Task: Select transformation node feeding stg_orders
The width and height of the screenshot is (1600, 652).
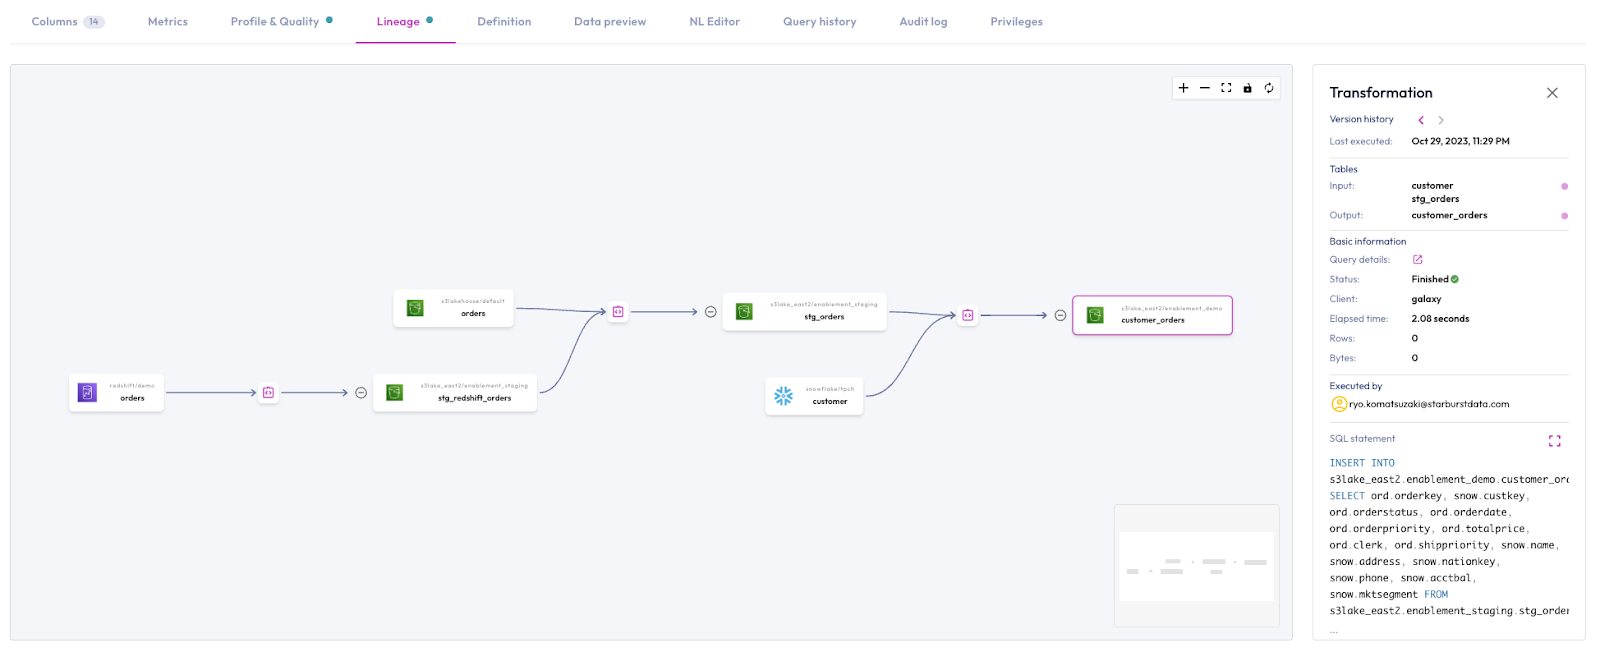Action: (x=618, y=312)
